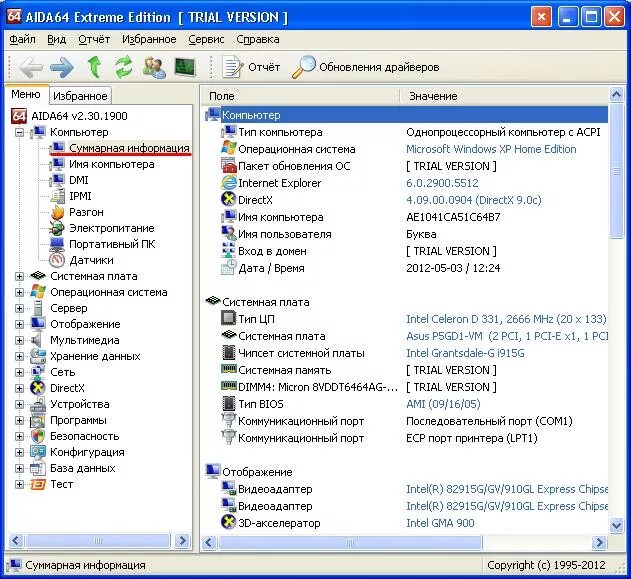Expand the Конфигурация tree node
The width and height of the screenshot is (631, 579).
[x=19, y=452]
